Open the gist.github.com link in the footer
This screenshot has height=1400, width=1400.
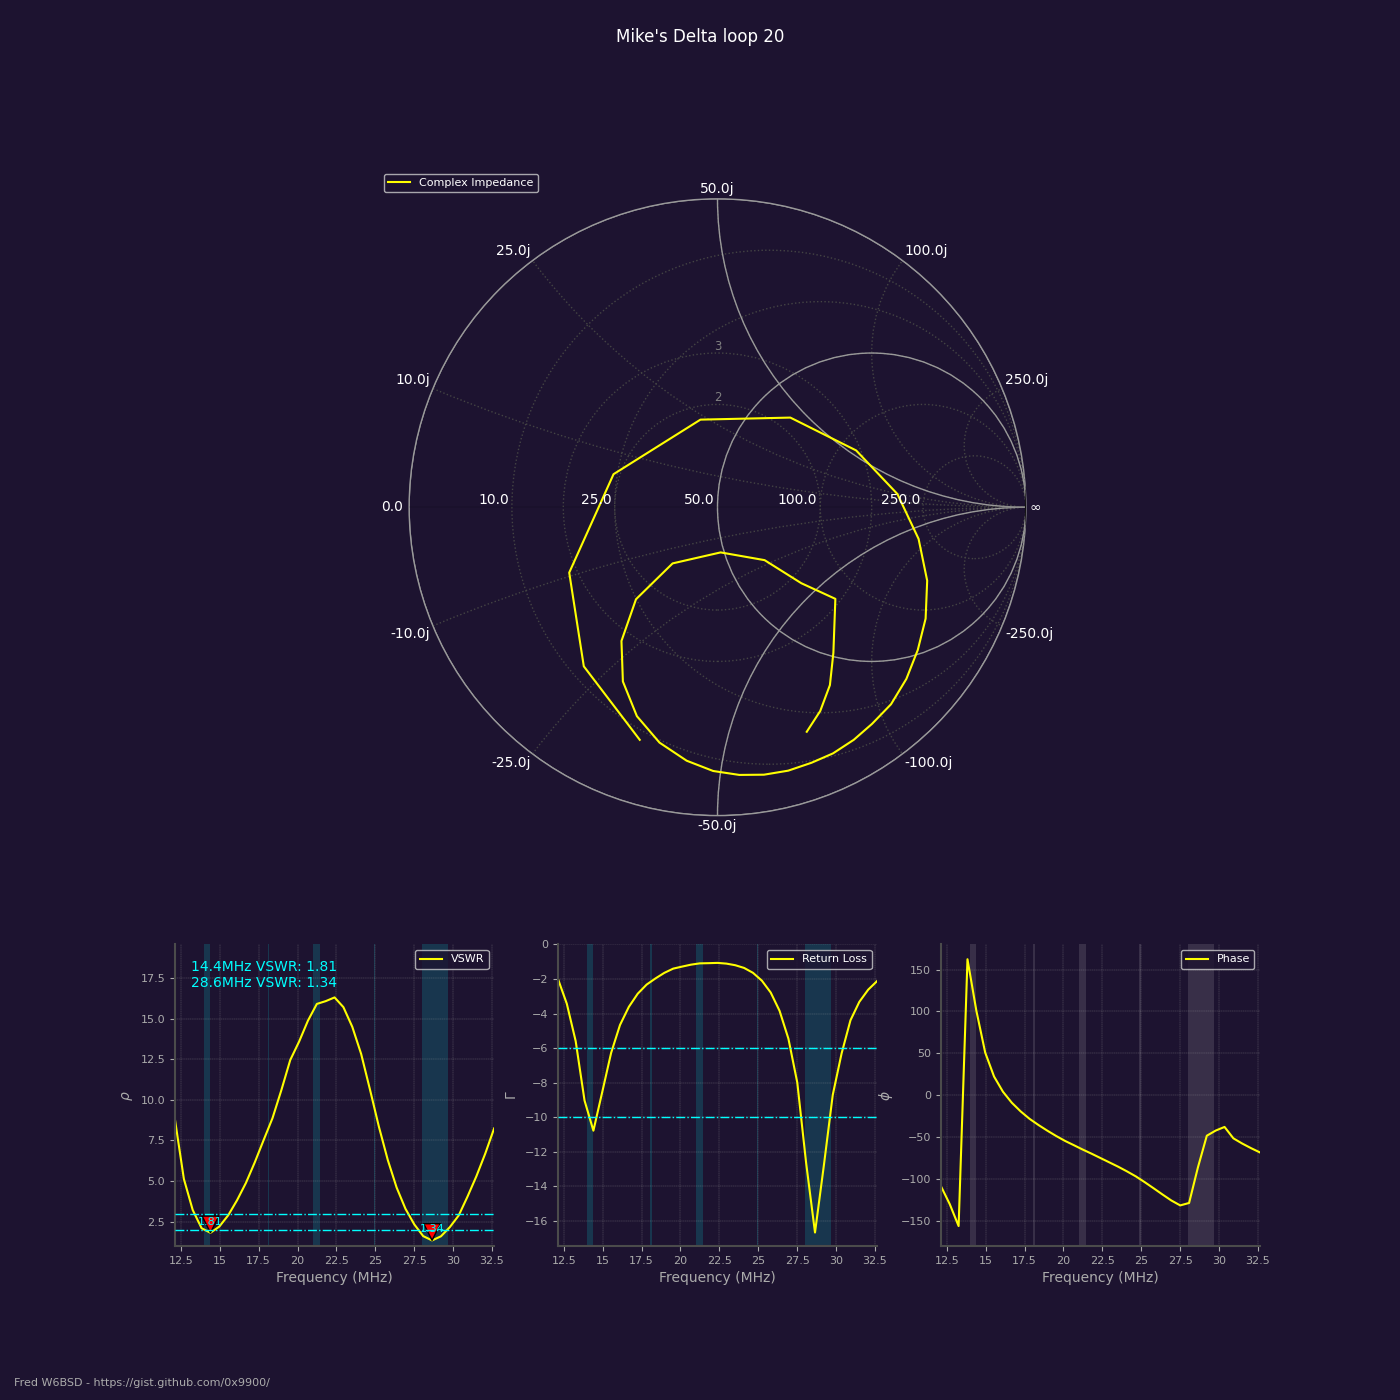pyautogui.click(x=181, y=1383)
